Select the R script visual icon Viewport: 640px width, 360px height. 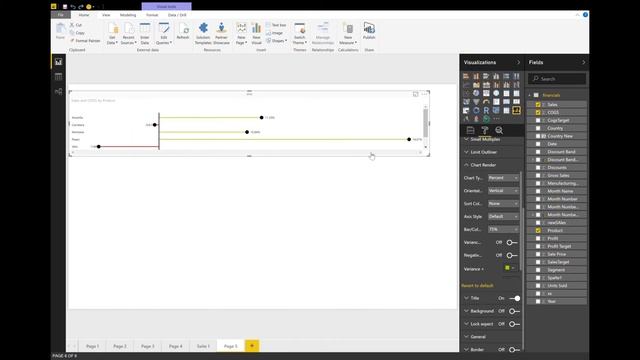tap(486, 110)
